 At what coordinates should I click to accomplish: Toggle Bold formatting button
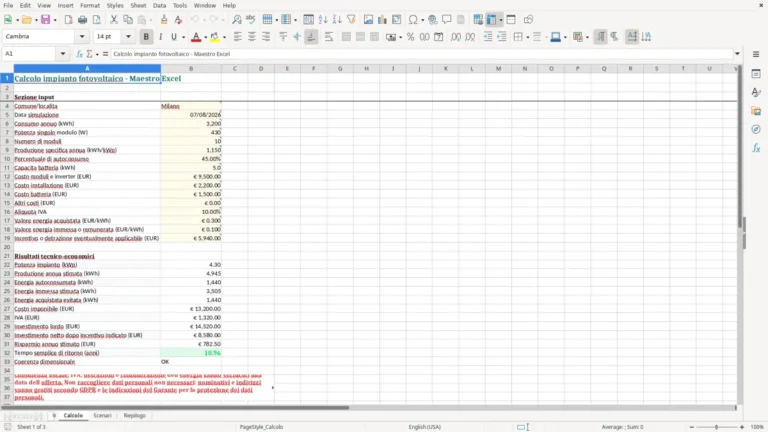click(146, 37)
